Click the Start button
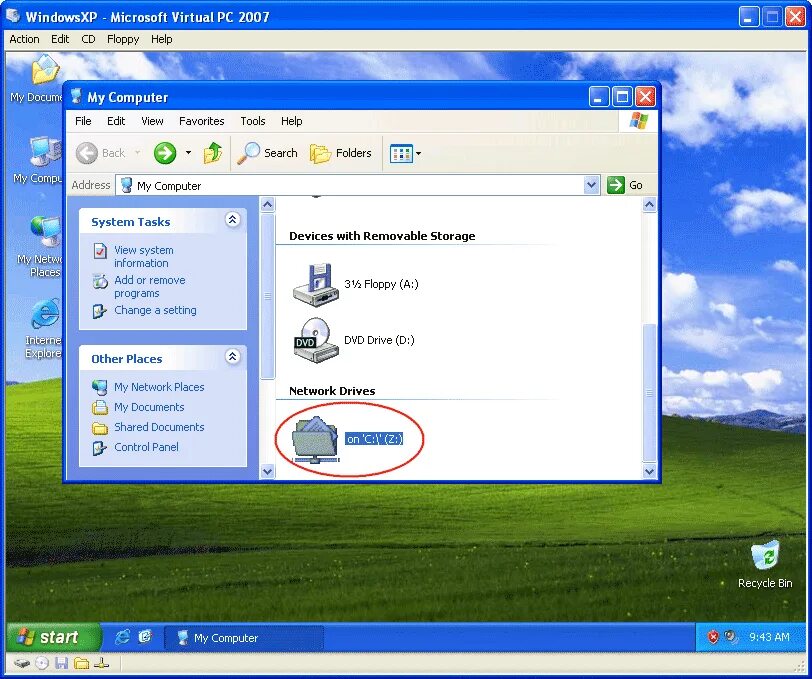Viewport: 812px width, 679px height. click(53, 638)
